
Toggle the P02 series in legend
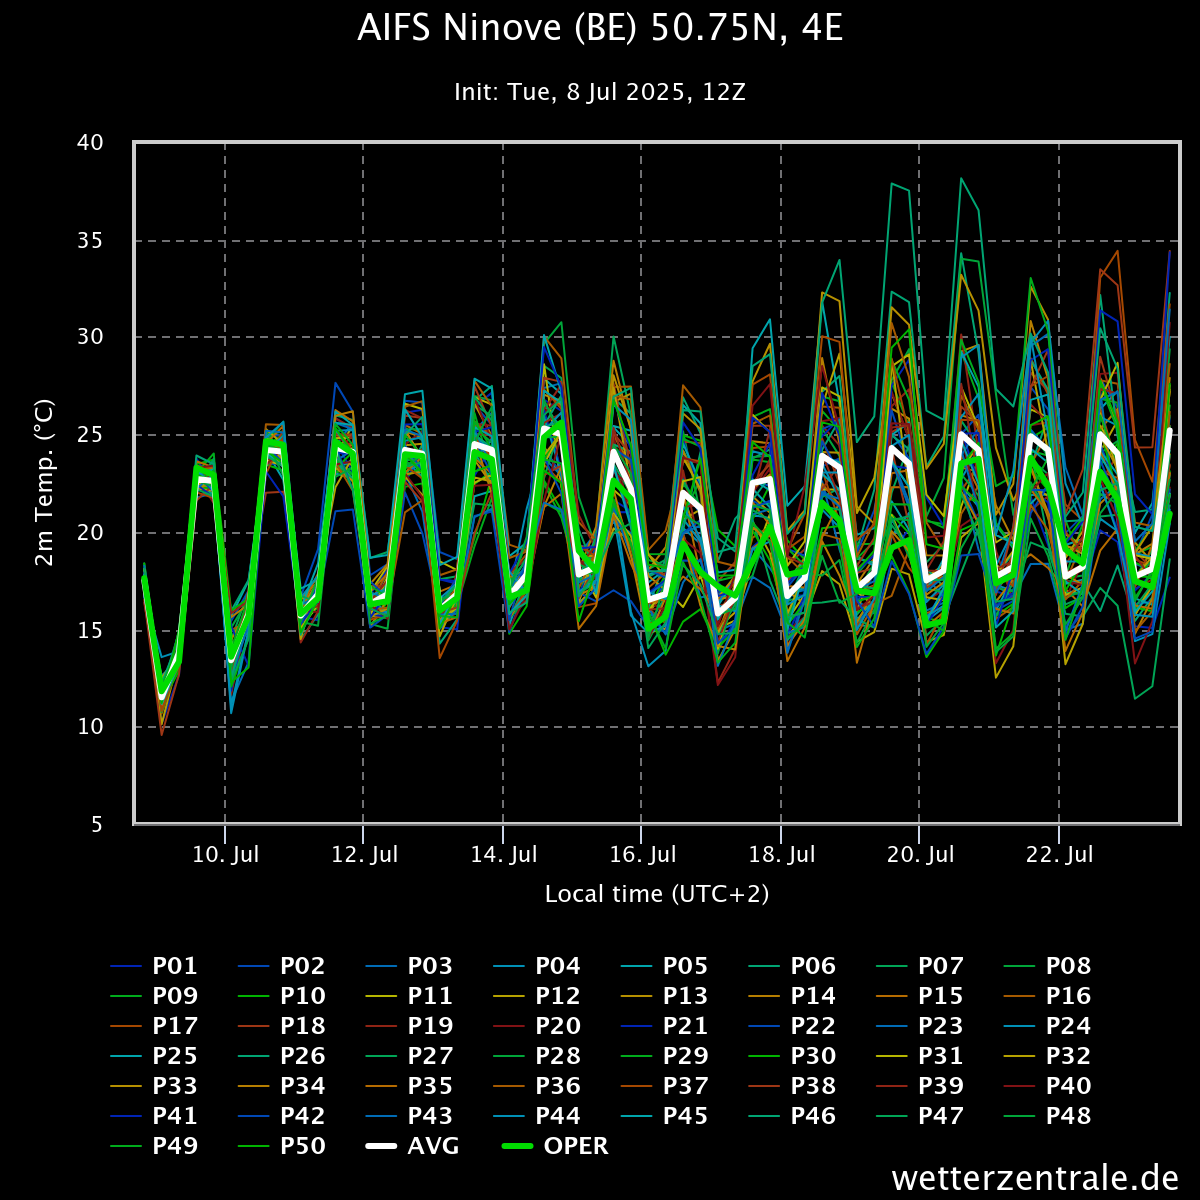point(282,966)
